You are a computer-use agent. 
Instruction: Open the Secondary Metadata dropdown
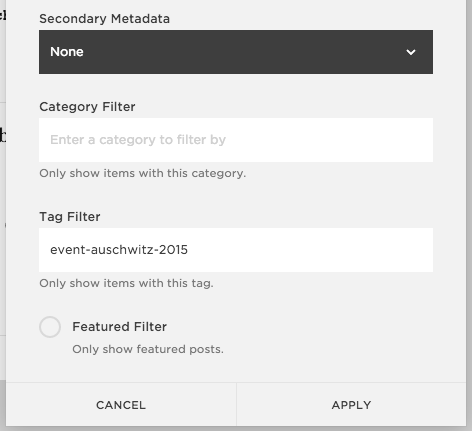[236, 52]
